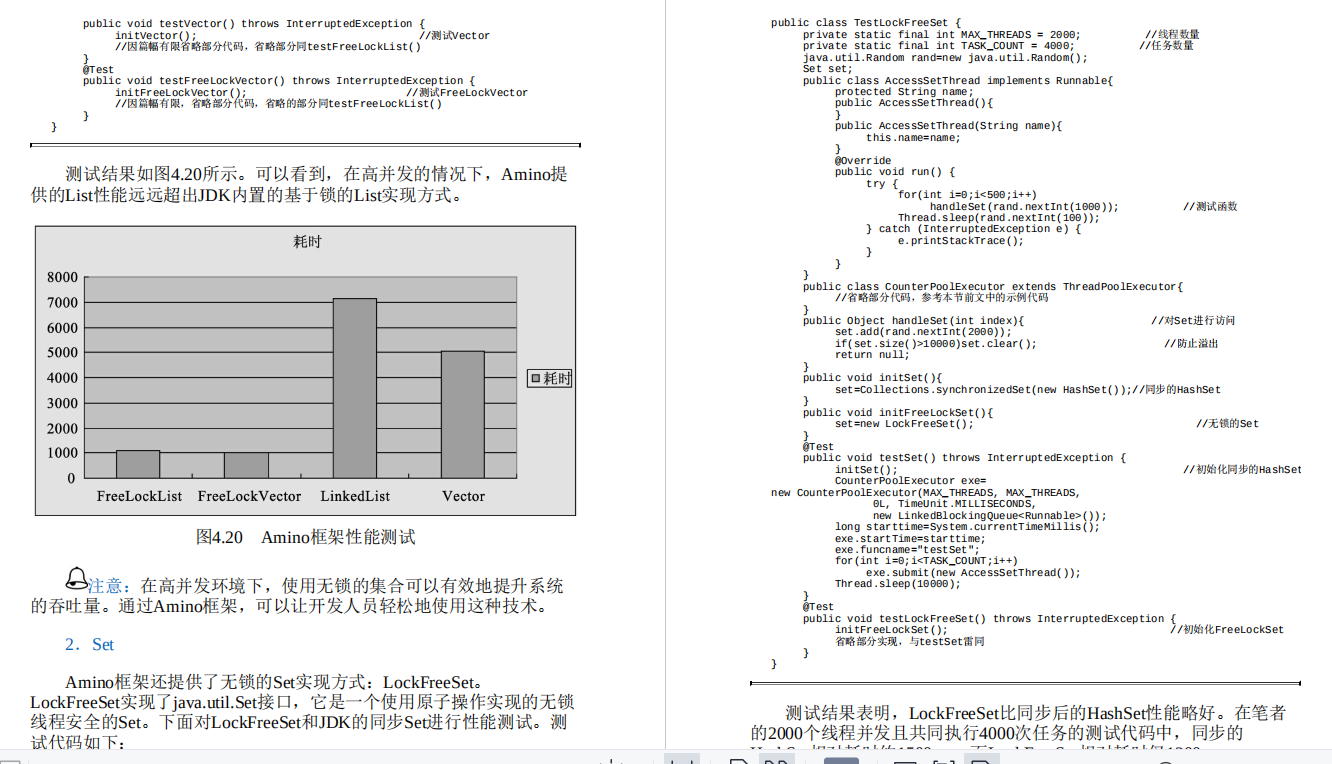Click the Thread.sleep(rand.nextInt(100)); line
1332x764 pixels.
pyautogui.click(x=998, y=218)
